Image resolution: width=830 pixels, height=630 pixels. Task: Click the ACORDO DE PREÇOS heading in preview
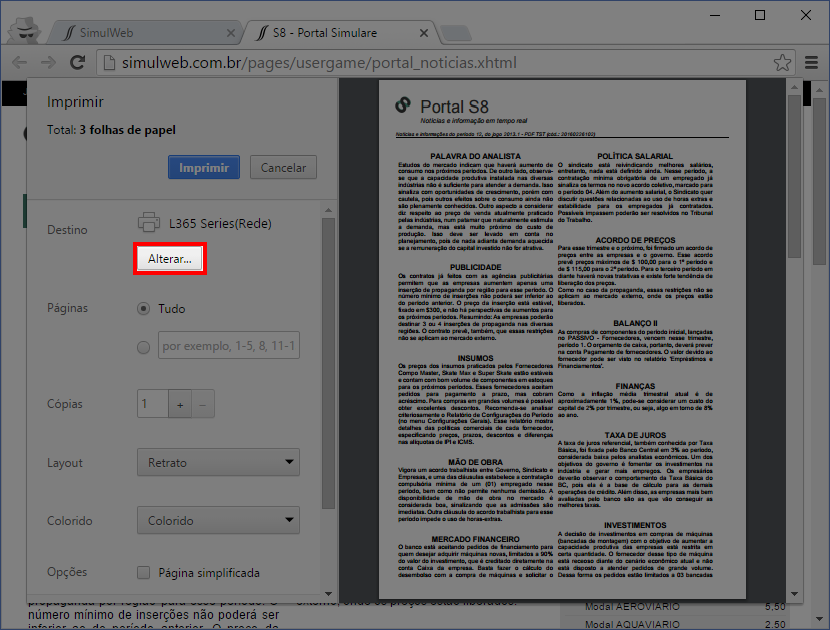[x=635, y=240]
